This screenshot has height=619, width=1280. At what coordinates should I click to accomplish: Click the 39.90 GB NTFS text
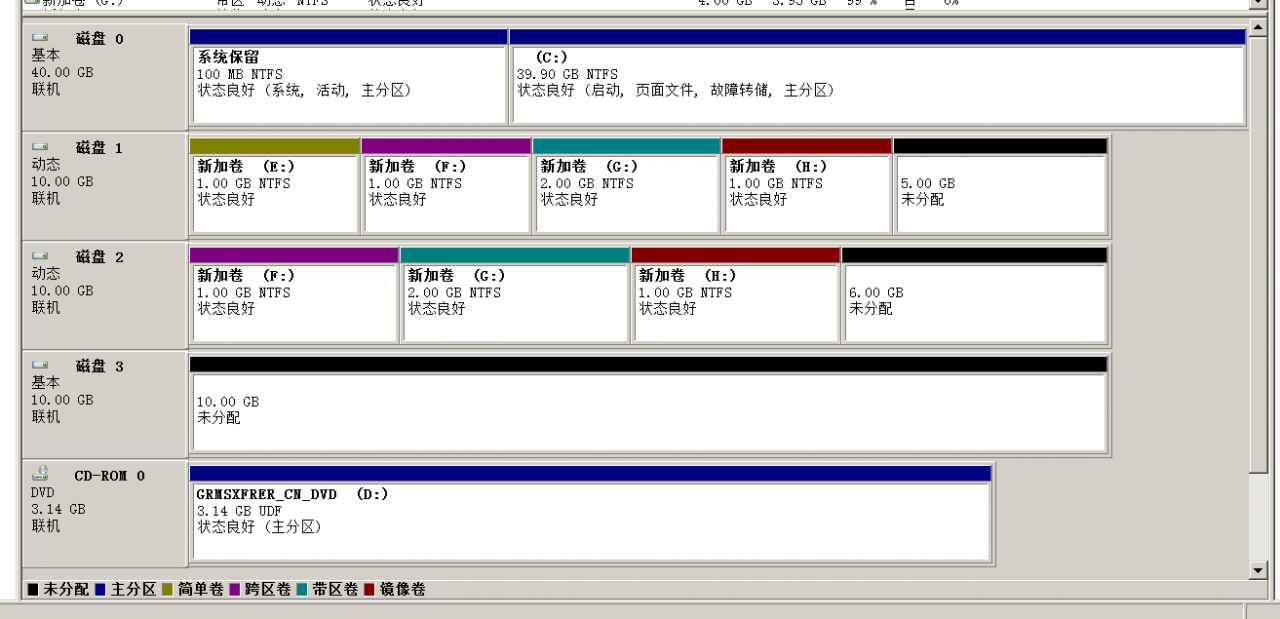click(x=567, y=74)
